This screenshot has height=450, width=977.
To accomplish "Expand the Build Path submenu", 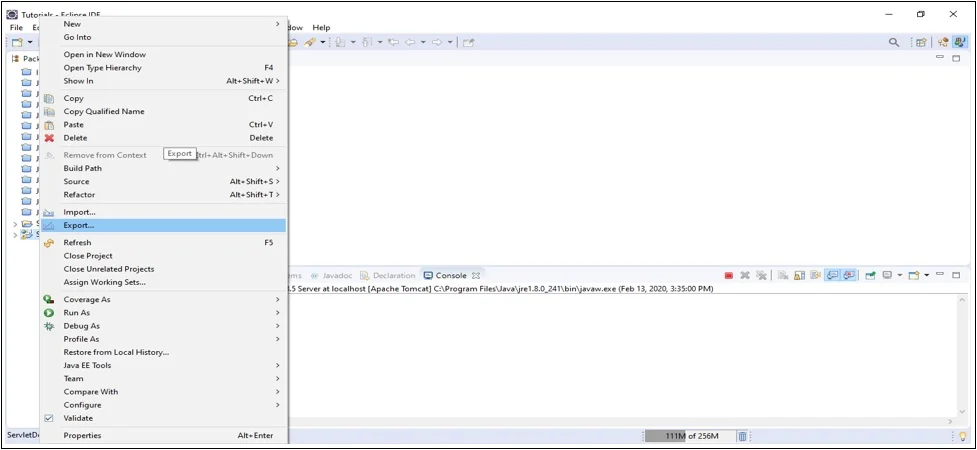I will [162, 168].
